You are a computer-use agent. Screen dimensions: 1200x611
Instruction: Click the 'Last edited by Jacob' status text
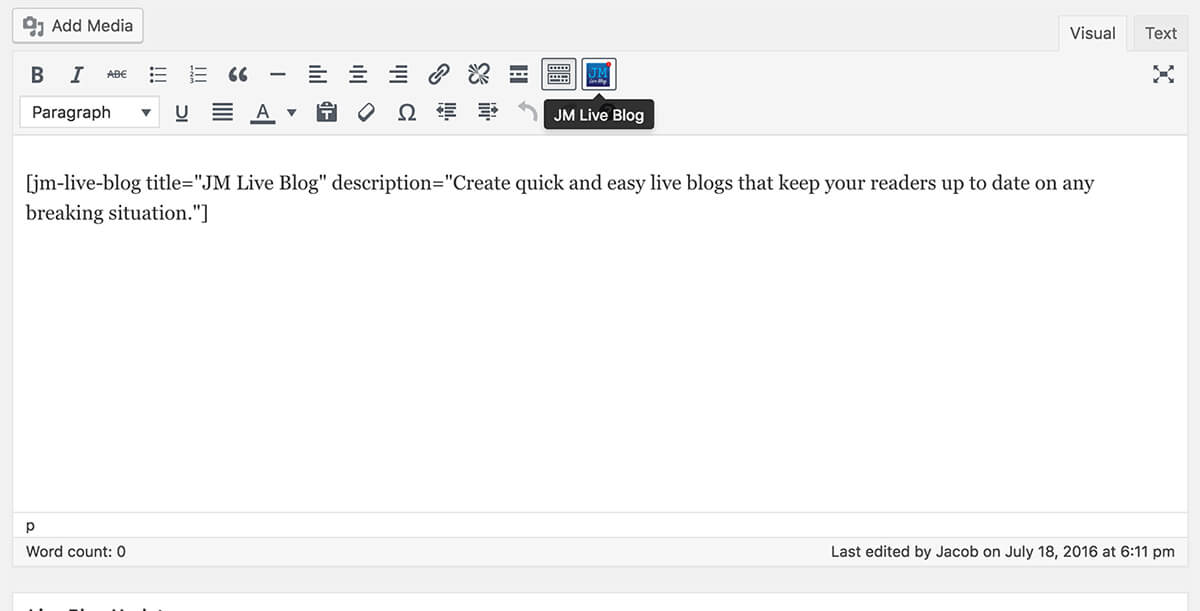(x=1003, y=551)
